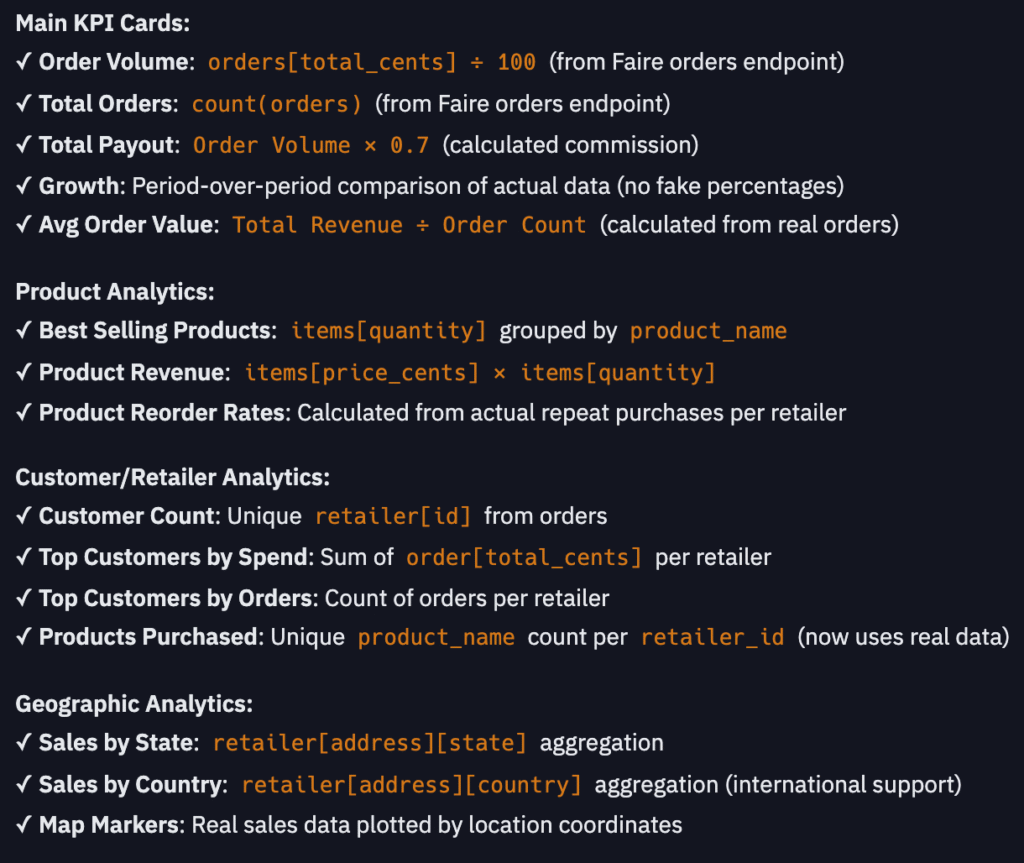Click the Customer/Retailer Analytics heading

click(172, 478)
